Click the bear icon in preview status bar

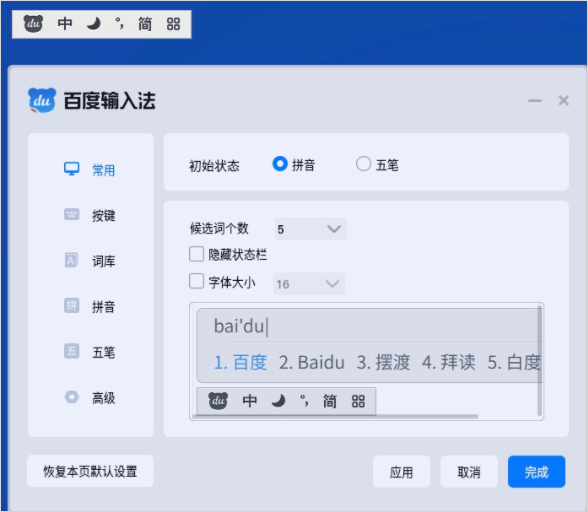click(x=218, y=401)
